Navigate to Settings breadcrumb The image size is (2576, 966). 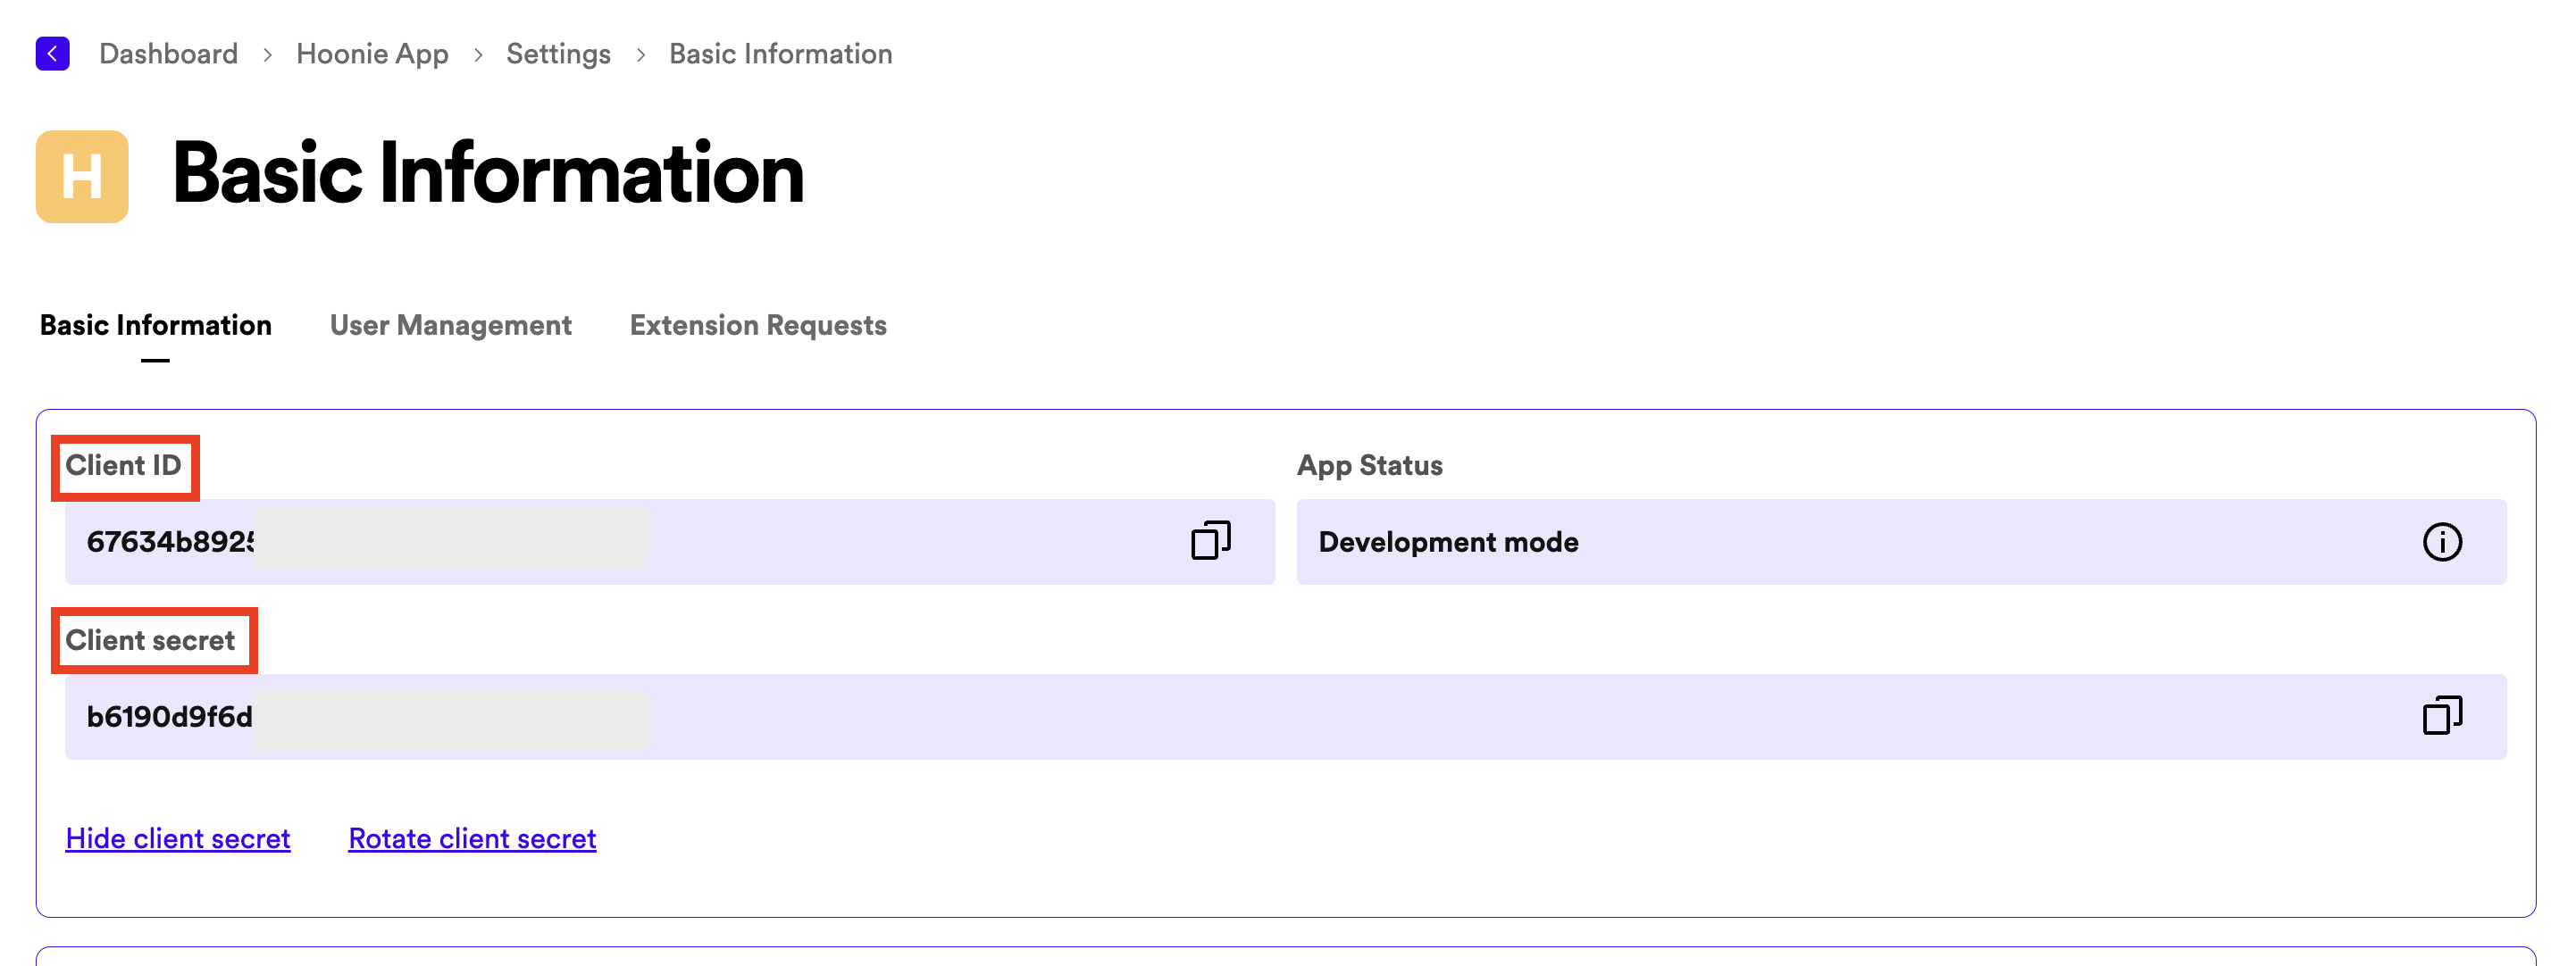click(x=558, y=54)
